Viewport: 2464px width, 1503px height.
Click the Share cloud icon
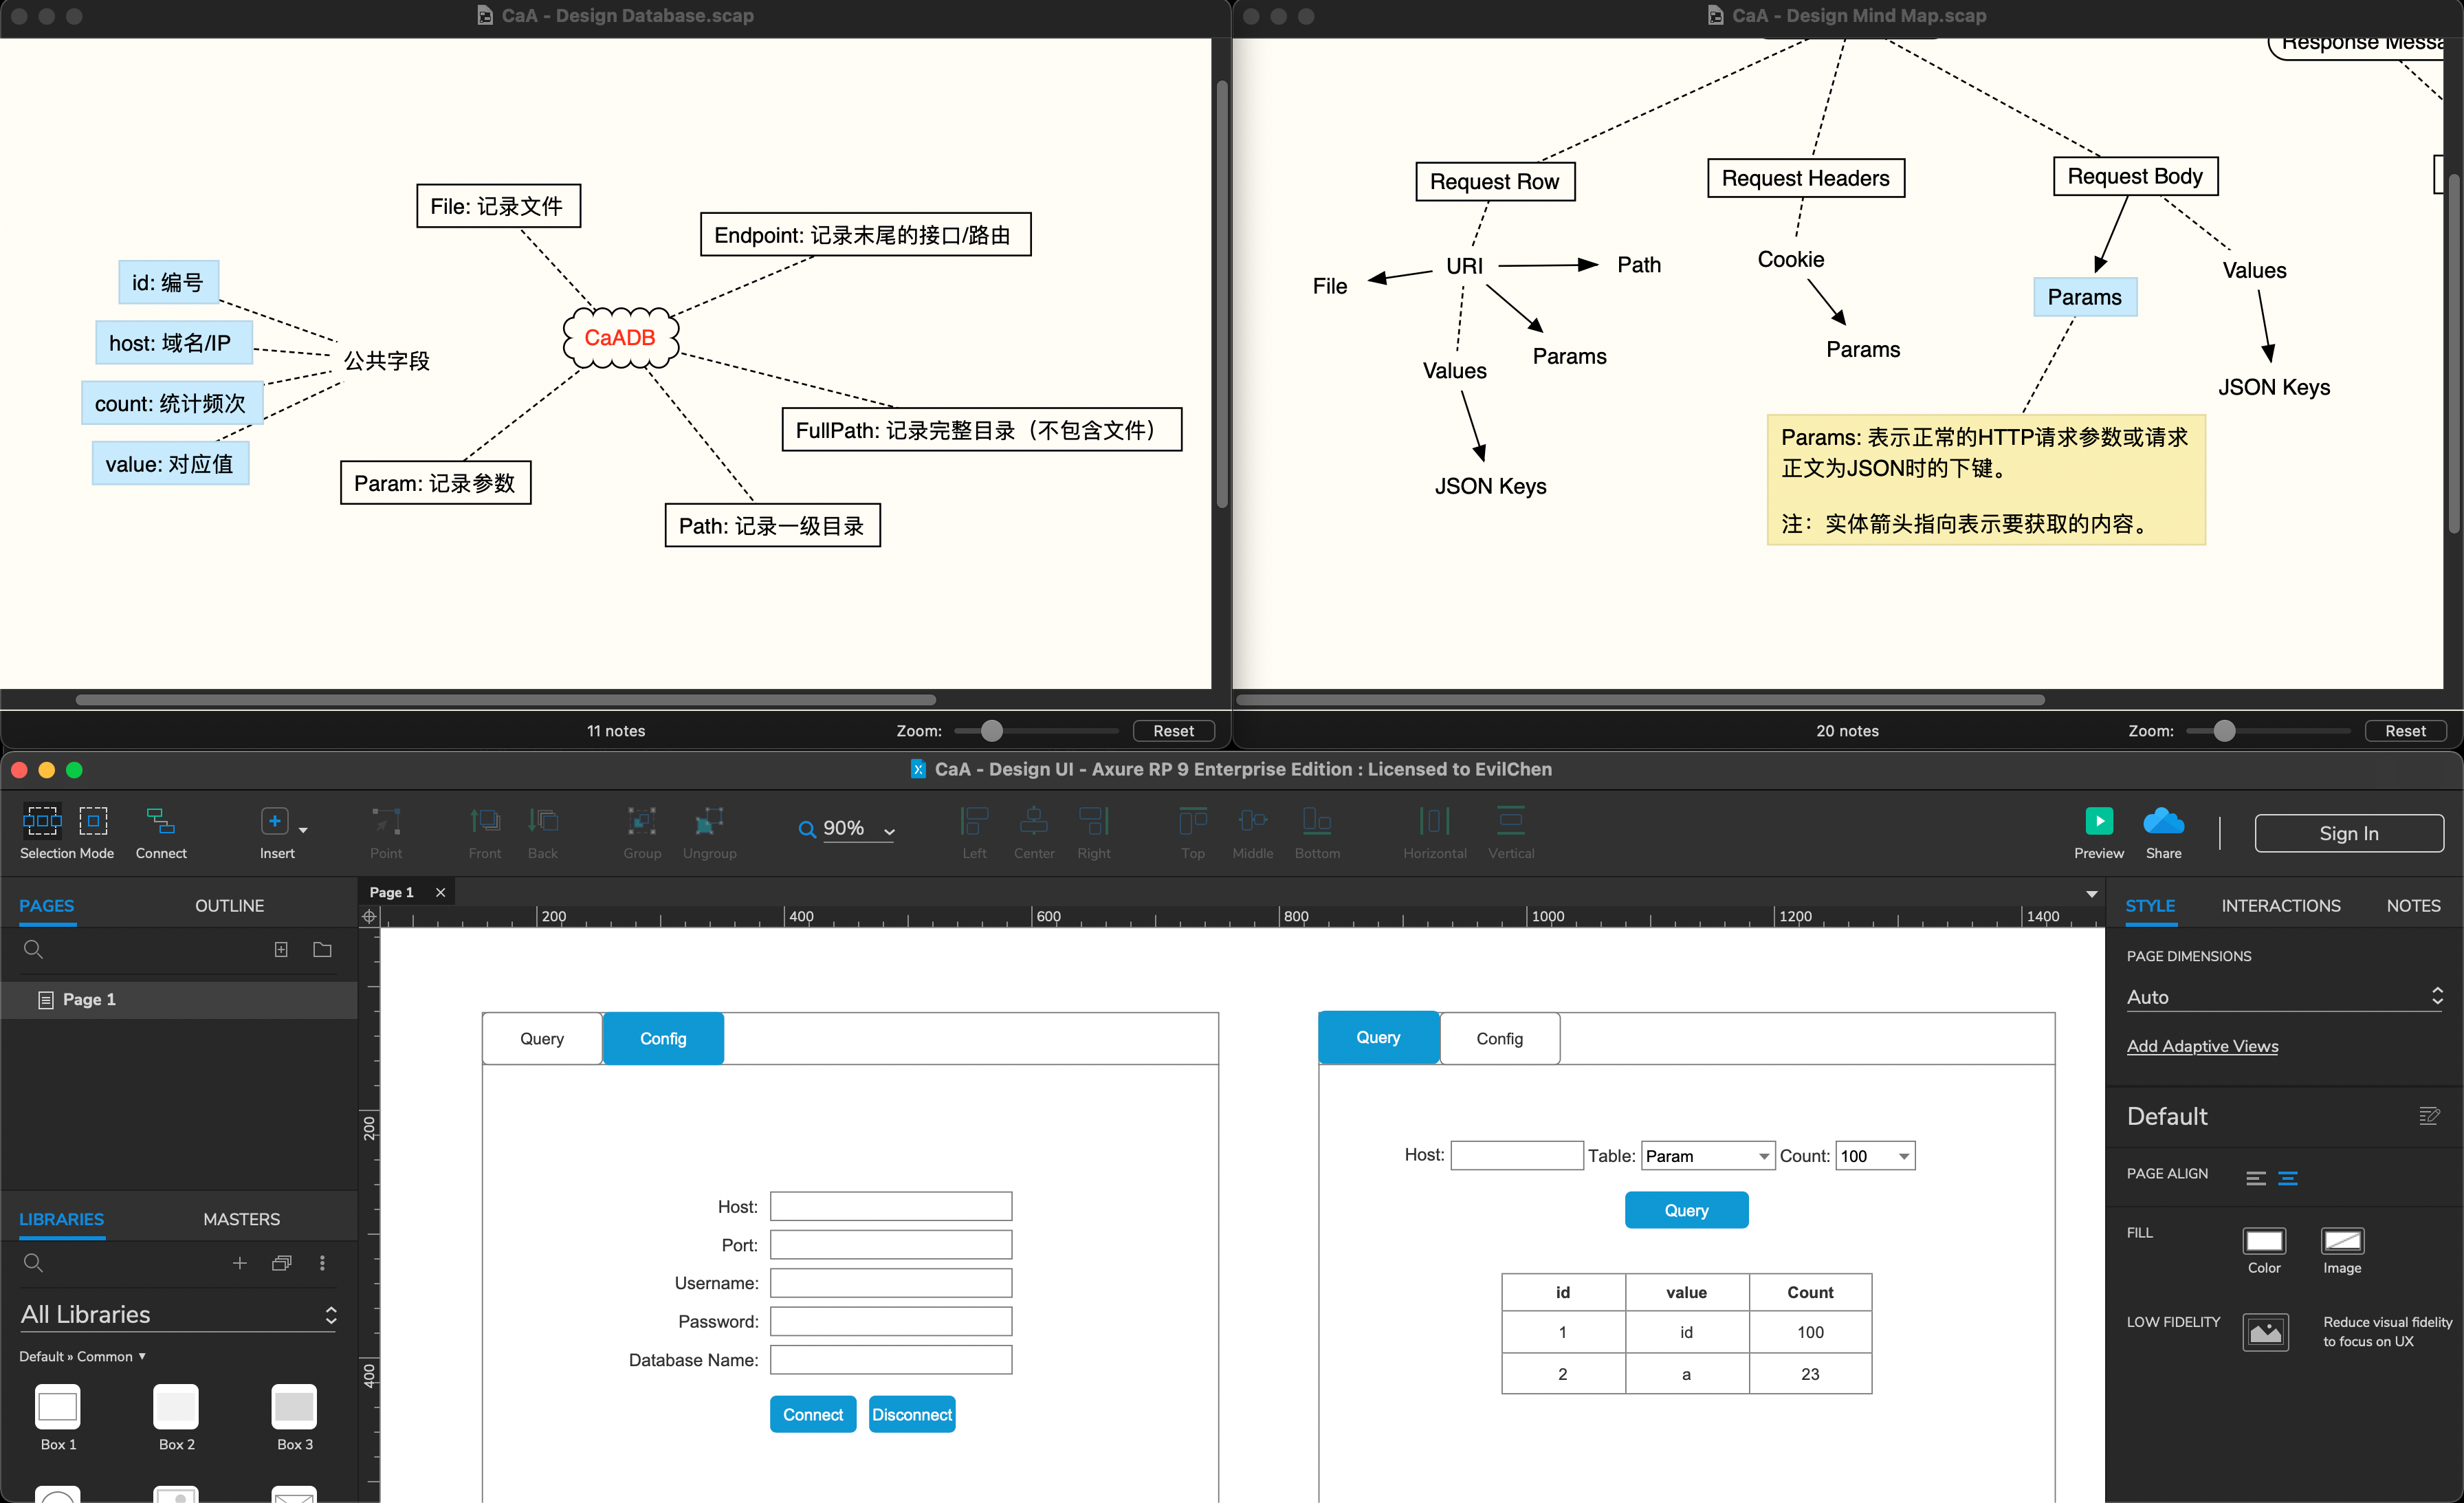click(2163, 821)
